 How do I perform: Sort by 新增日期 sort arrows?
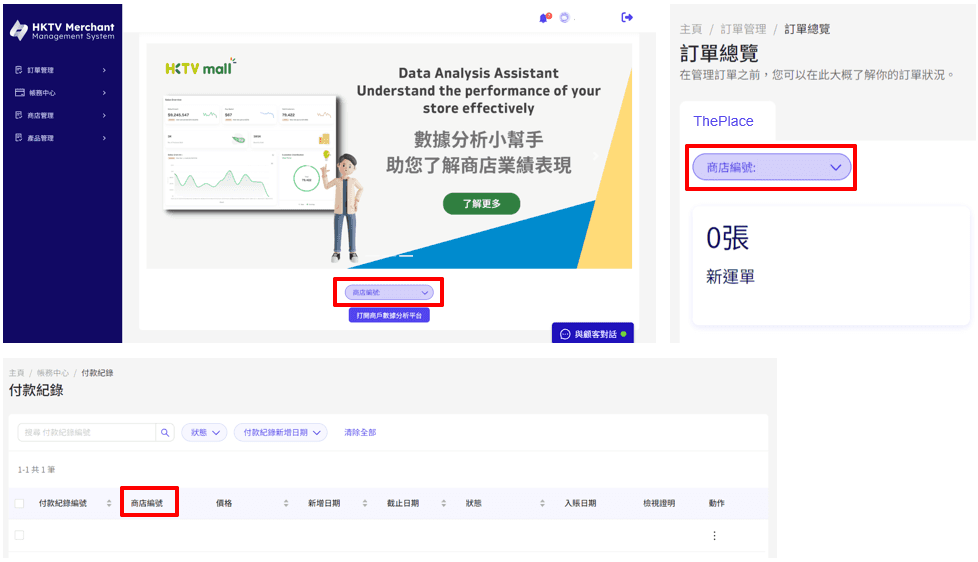[365, 503]
